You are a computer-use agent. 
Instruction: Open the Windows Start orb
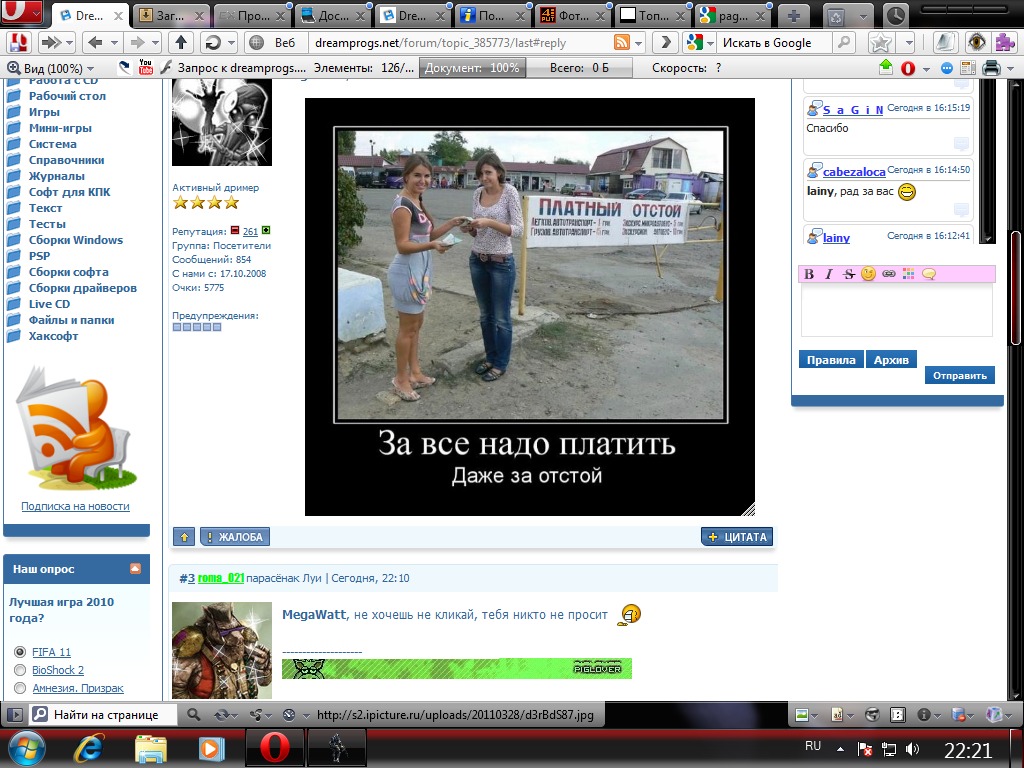[x=26, y=748]
